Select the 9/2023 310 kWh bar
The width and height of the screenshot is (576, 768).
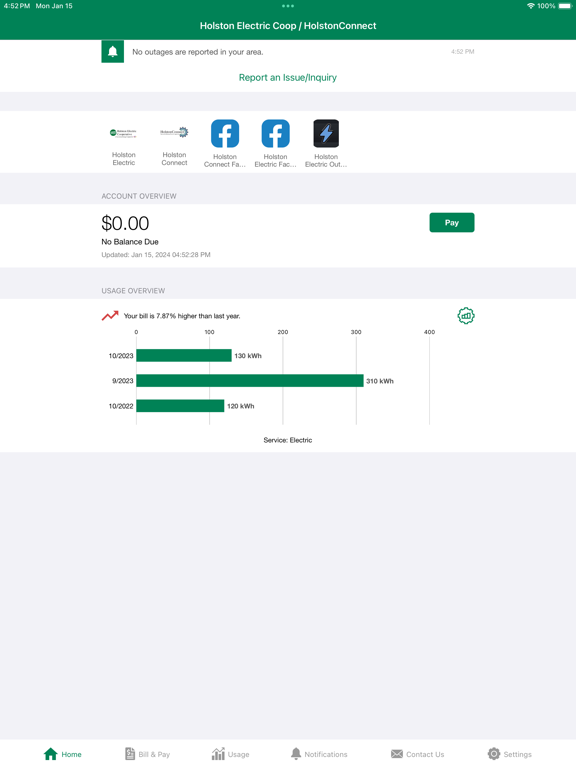pyautogui.click(x=250, y=381)
